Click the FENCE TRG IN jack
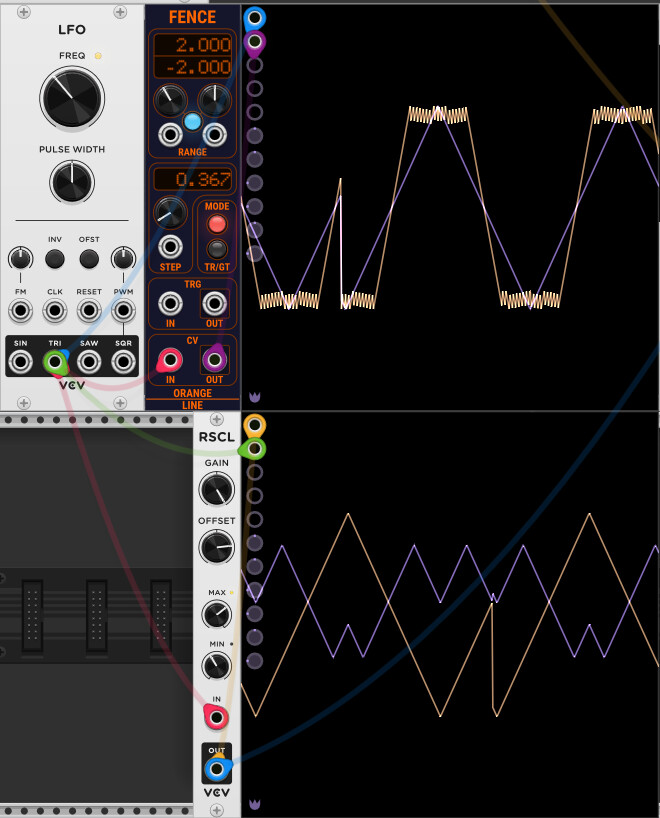 pos(171,304)
